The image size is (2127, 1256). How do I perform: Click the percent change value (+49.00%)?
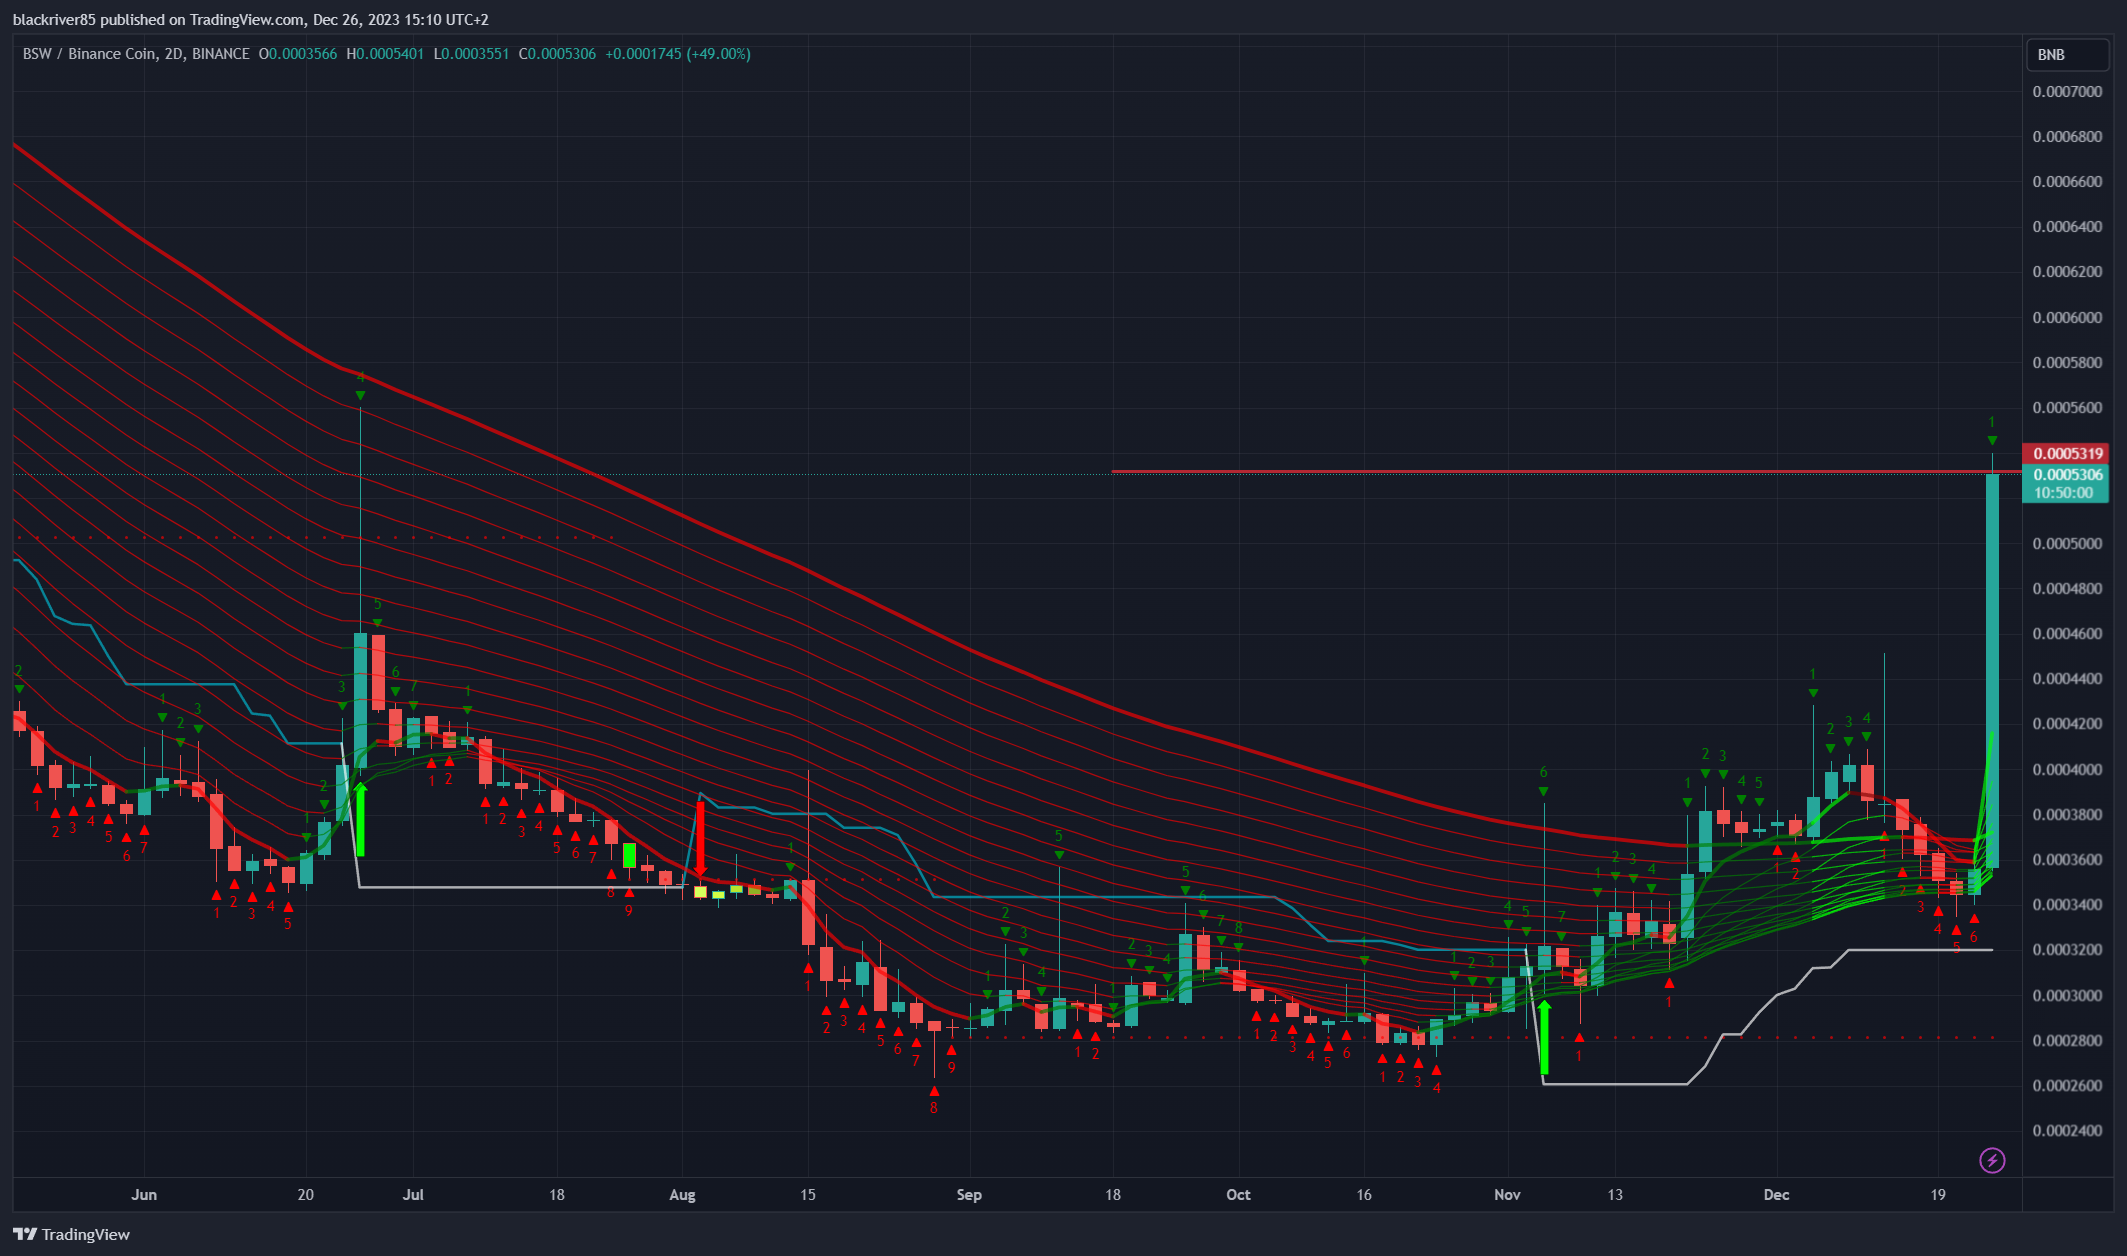pyautogui.click(x=718, y=54)
